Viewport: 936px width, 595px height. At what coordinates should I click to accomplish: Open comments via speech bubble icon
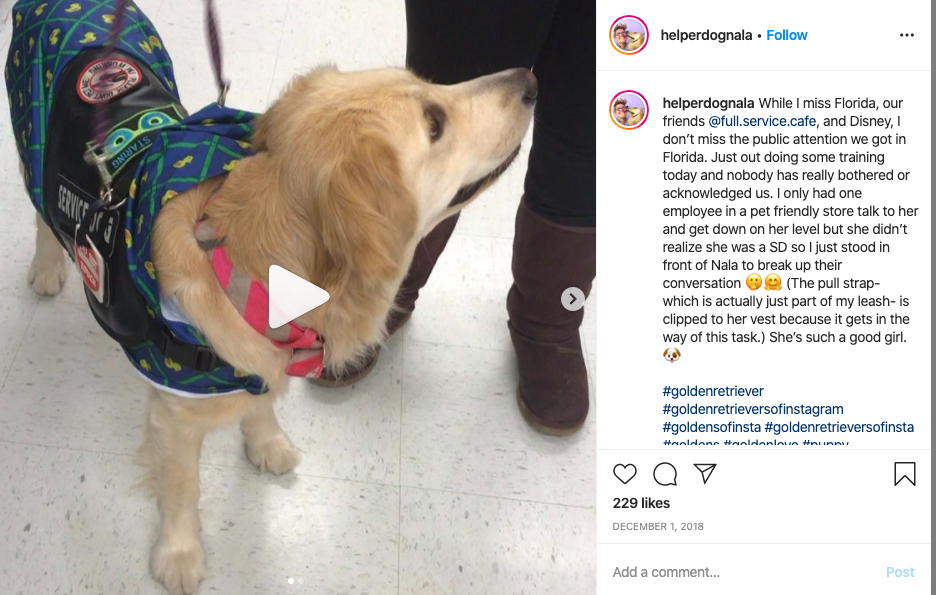(665, 474)
